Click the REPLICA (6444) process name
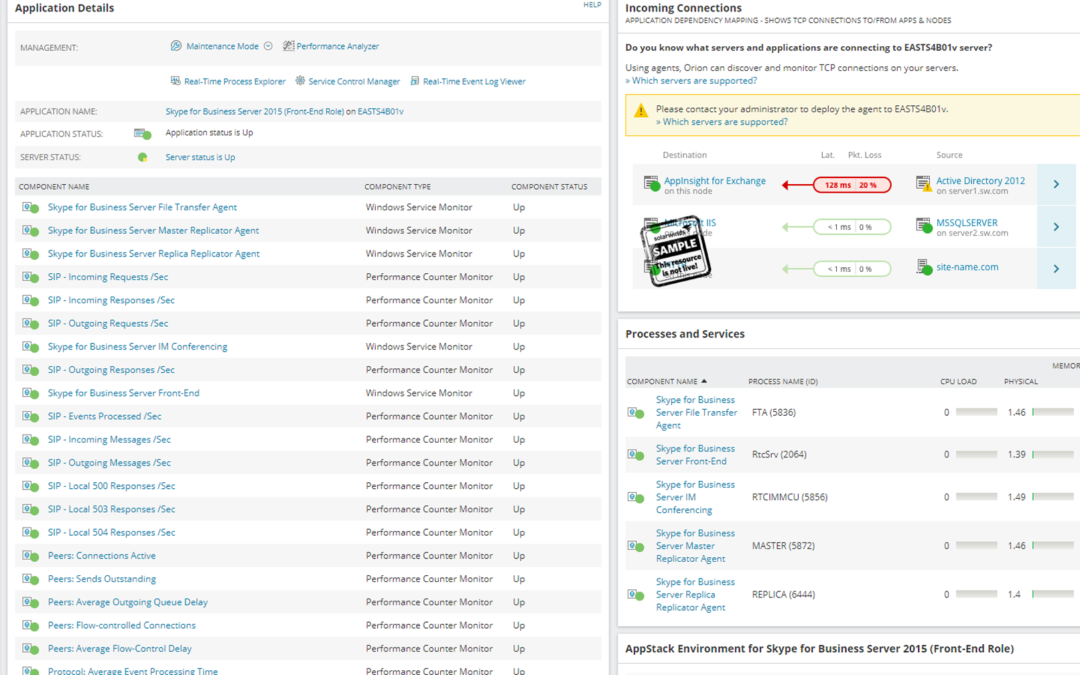 coord(783,594)
